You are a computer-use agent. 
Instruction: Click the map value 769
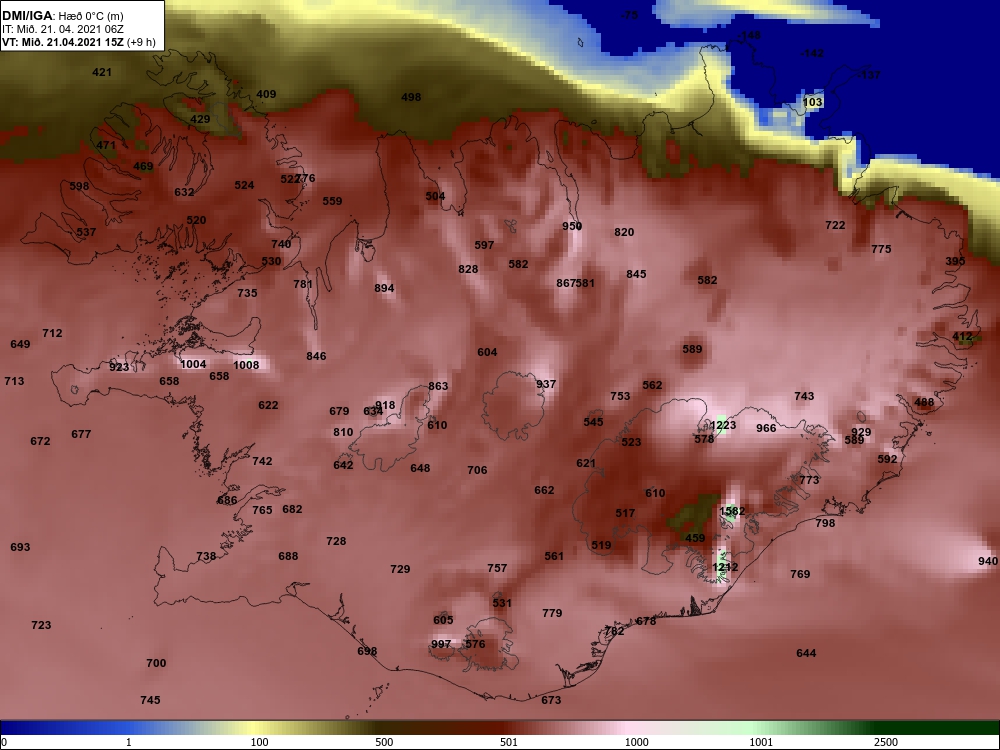800,574
